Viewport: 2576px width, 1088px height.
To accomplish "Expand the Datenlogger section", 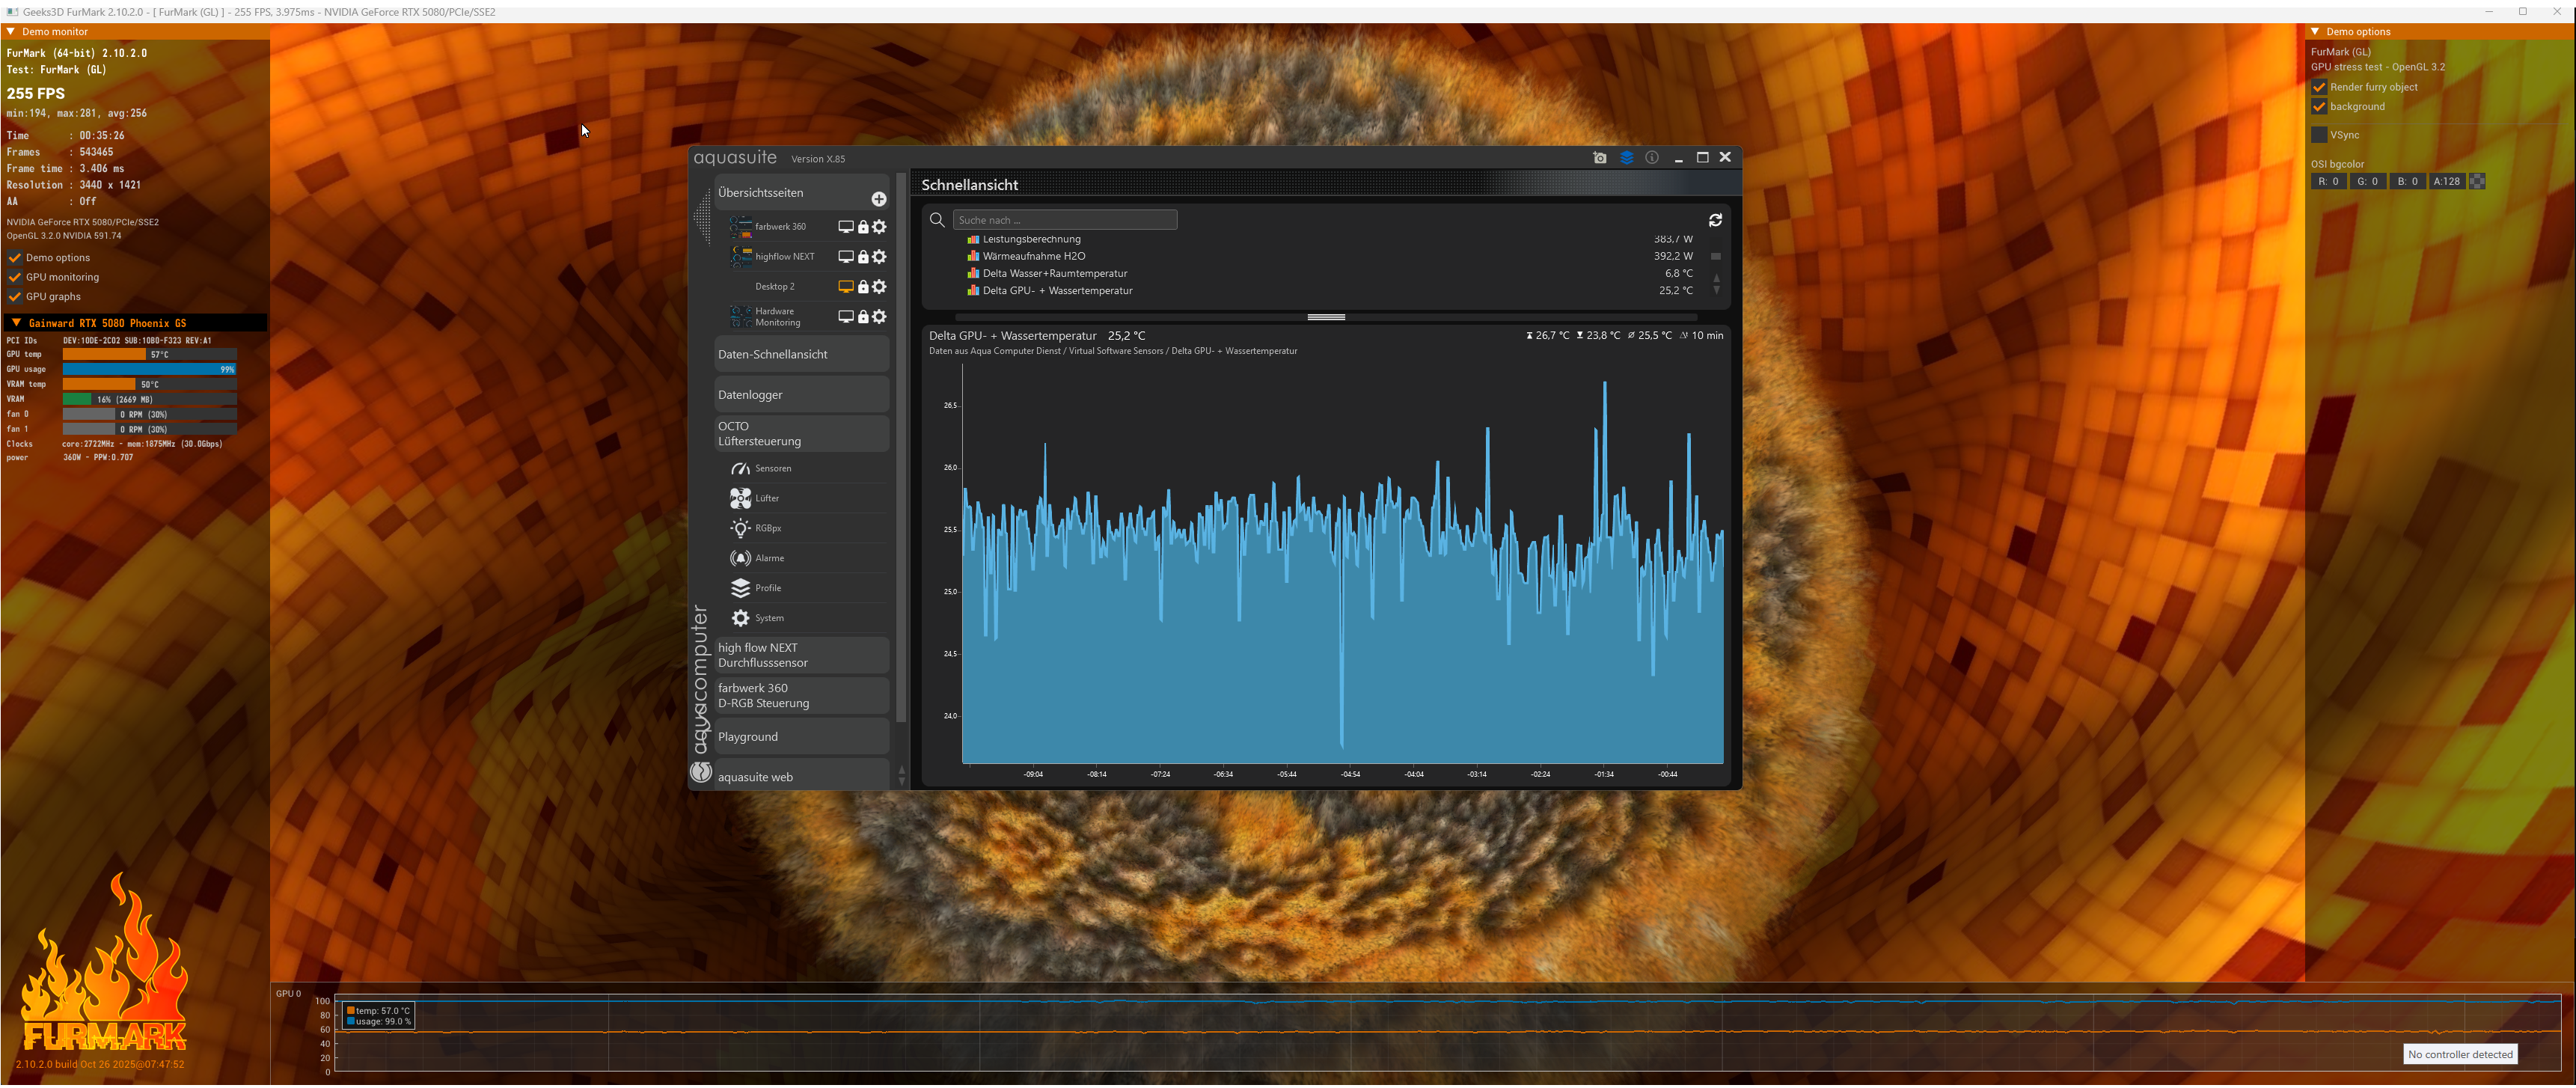I will point(801,395).
